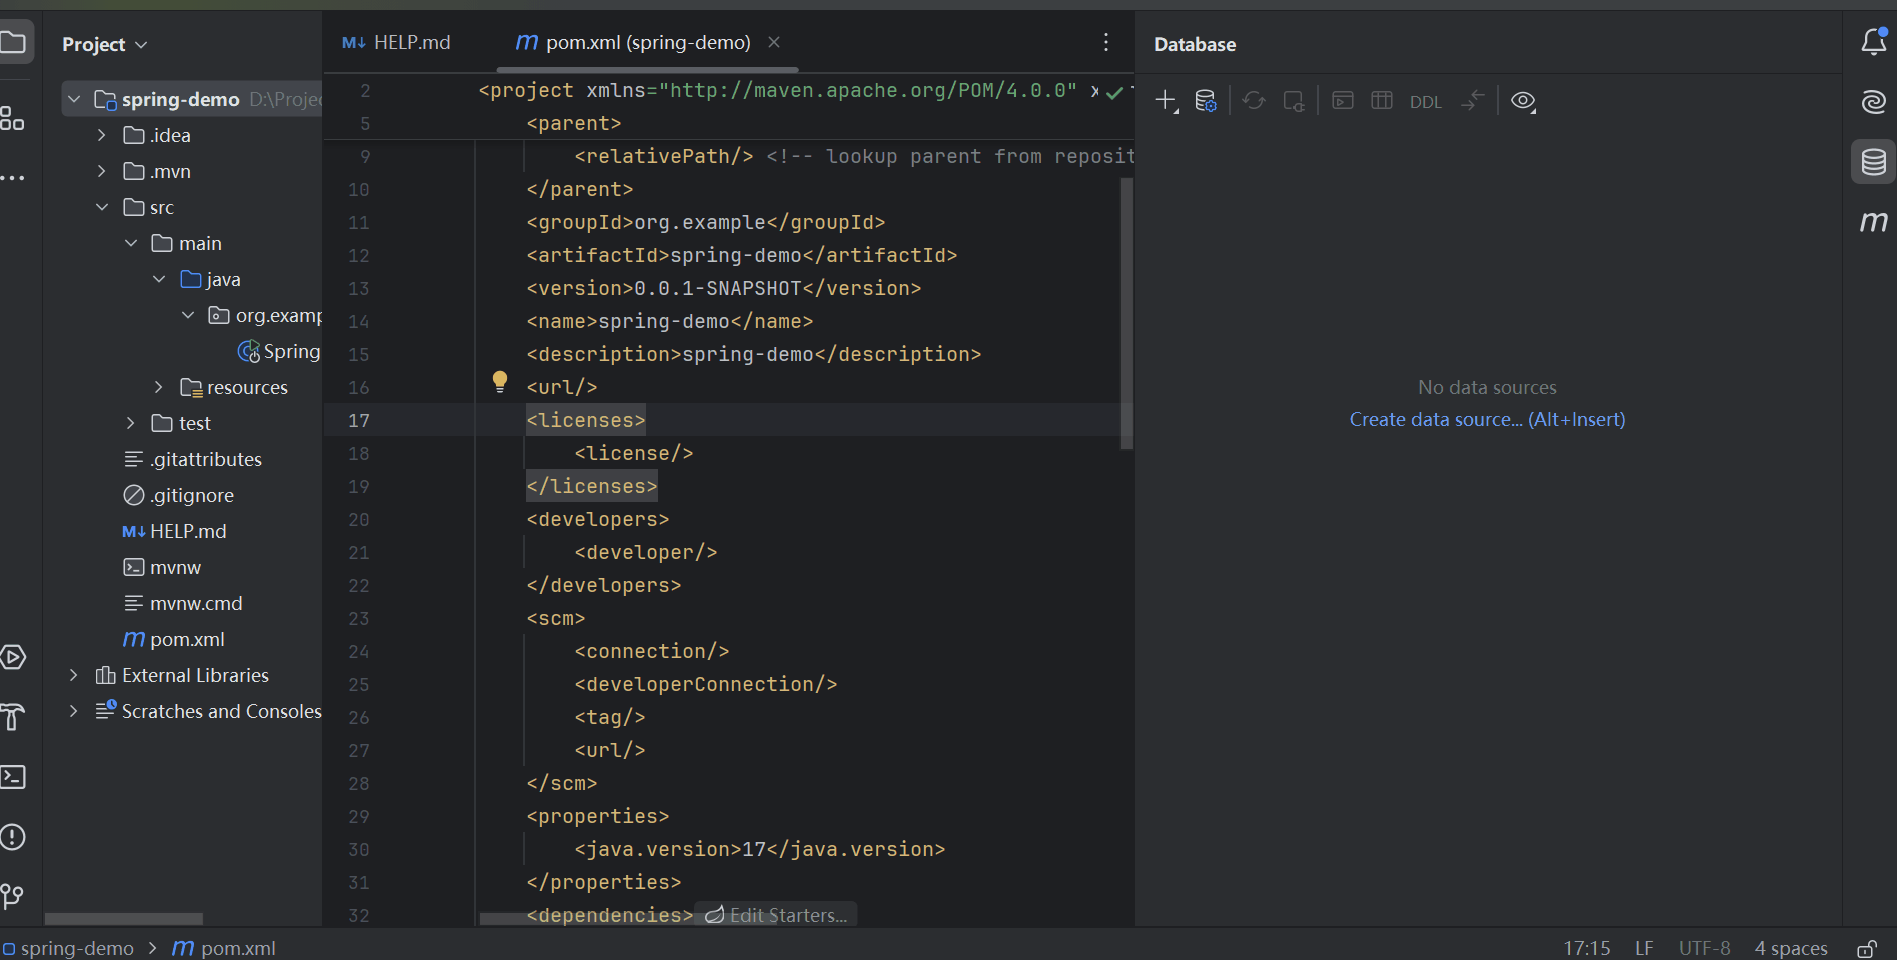
Task: Open the AI Assistant spiral icon
Action: point(1873,101)
